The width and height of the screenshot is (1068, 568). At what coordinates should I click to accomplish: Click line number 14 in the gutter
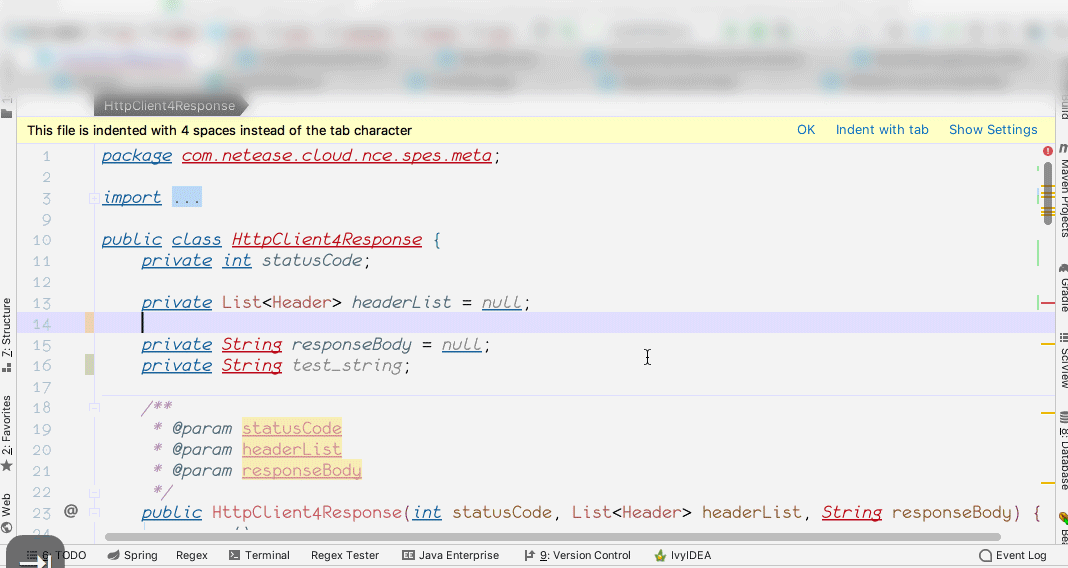click(x=42, y=324)
